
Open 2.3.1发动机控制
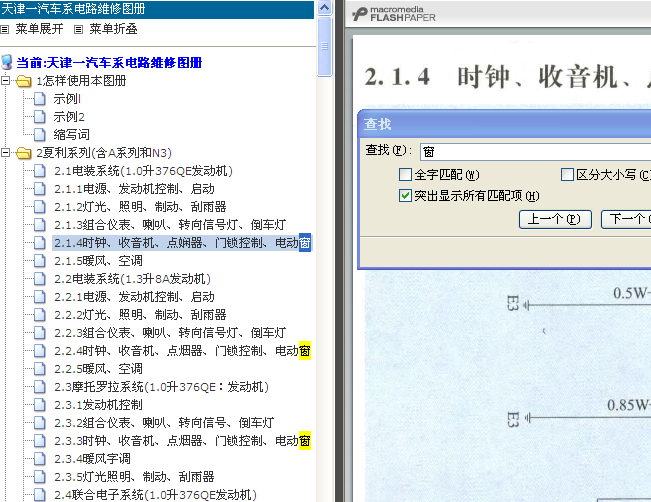98,404
